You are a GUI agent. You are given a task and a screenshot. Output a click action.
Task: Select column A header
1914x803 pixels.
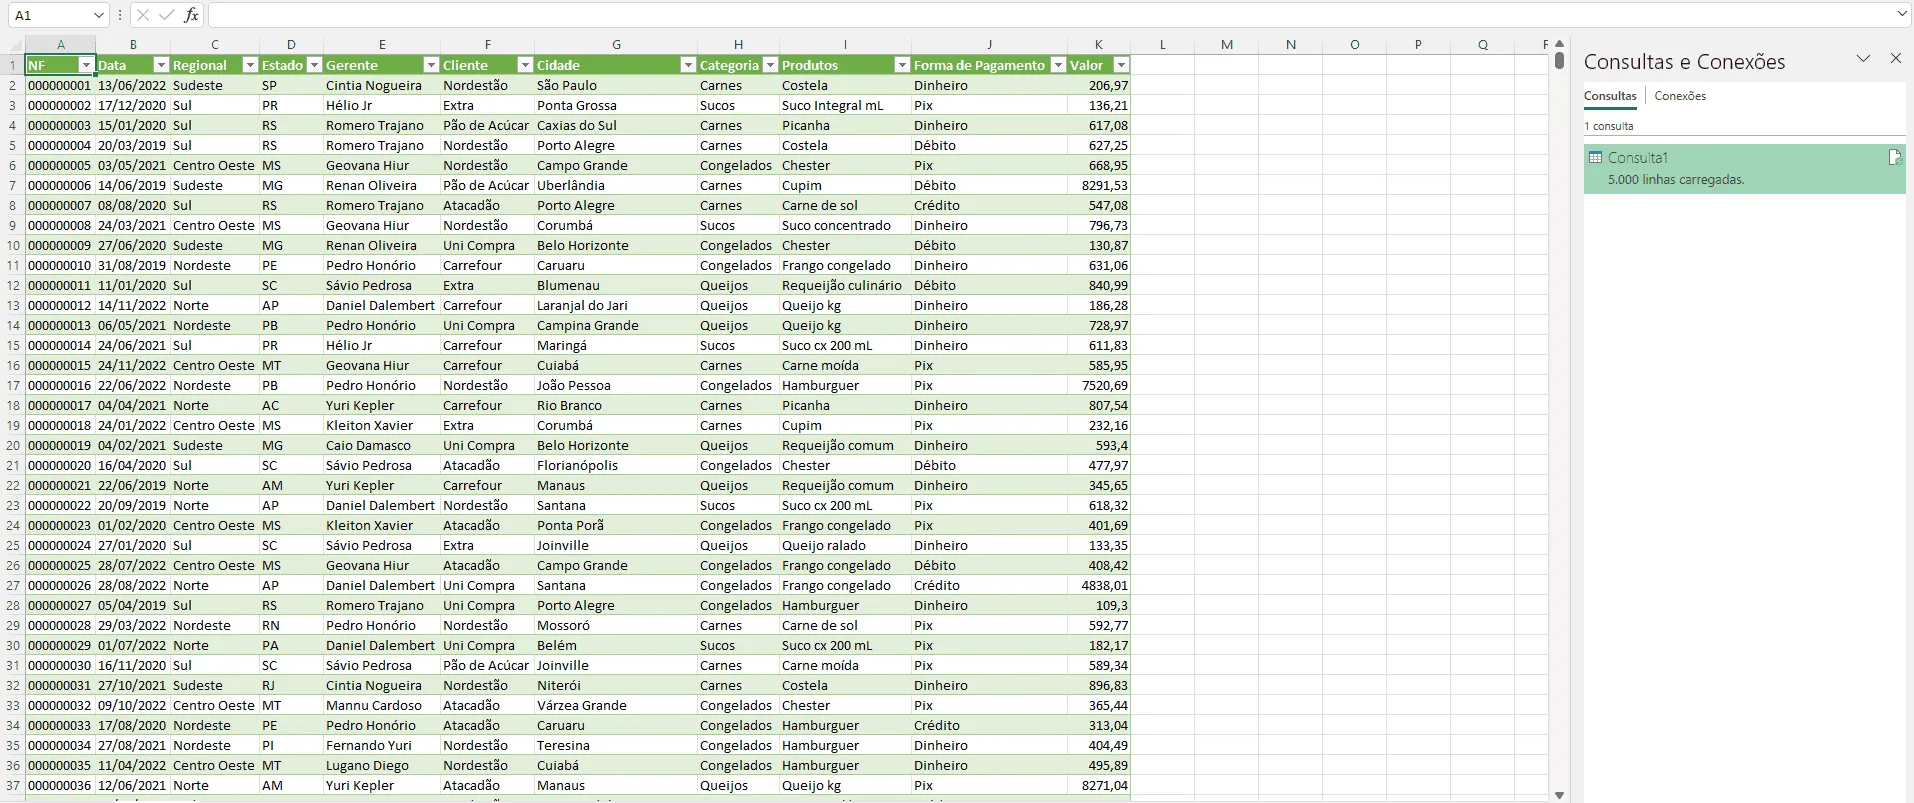tap(60, 44)
